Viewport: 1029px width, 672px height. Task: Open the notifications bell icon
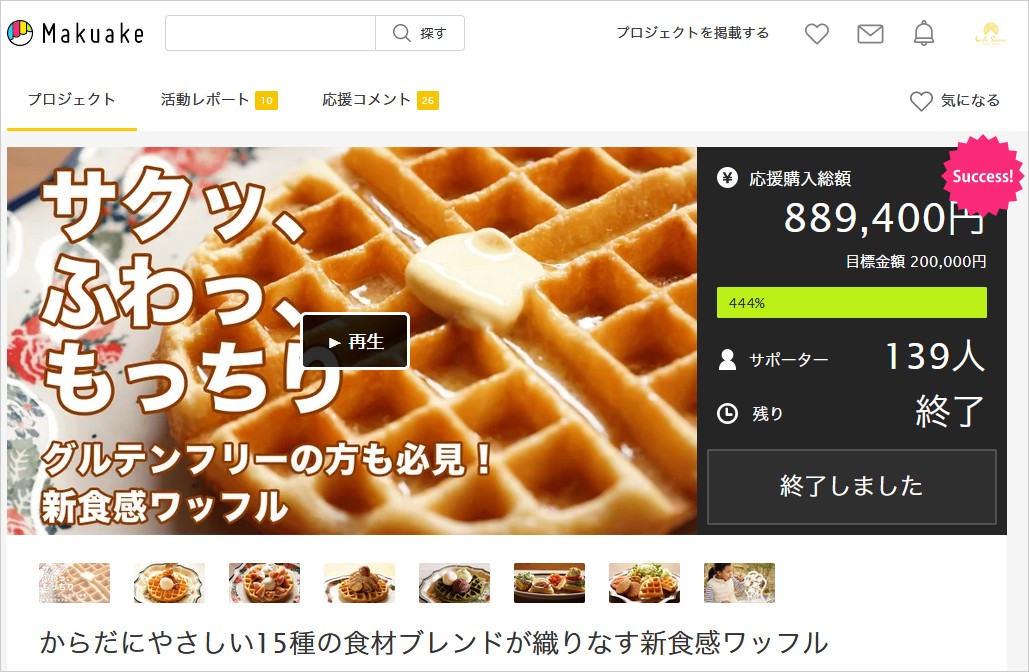(x=924, y=33)
